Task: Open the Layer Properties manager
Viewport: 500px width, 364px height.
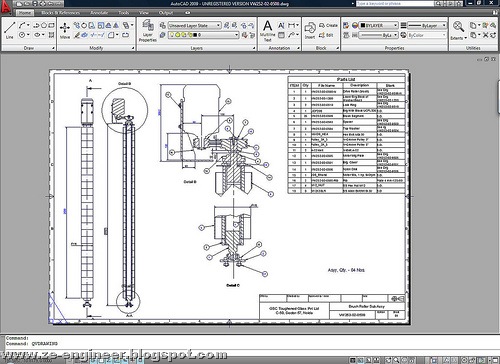Action: [148, 30]
